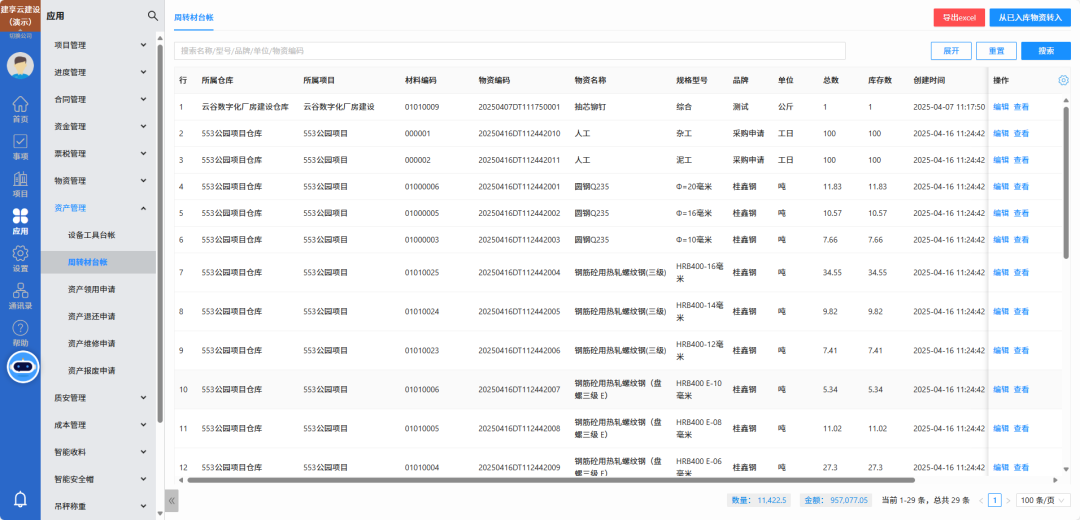
Task: Open the 事项 tasks icon
Action: 20,147
